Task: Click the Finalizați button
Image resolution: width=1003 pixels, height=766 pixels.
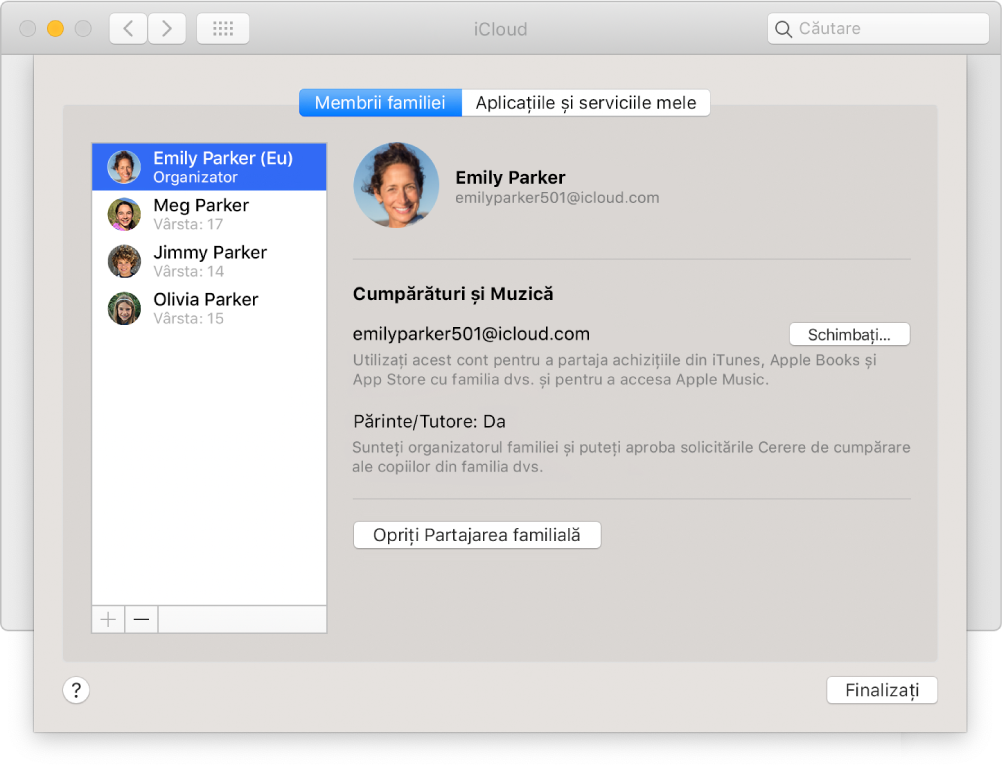Action: point(882,690)
